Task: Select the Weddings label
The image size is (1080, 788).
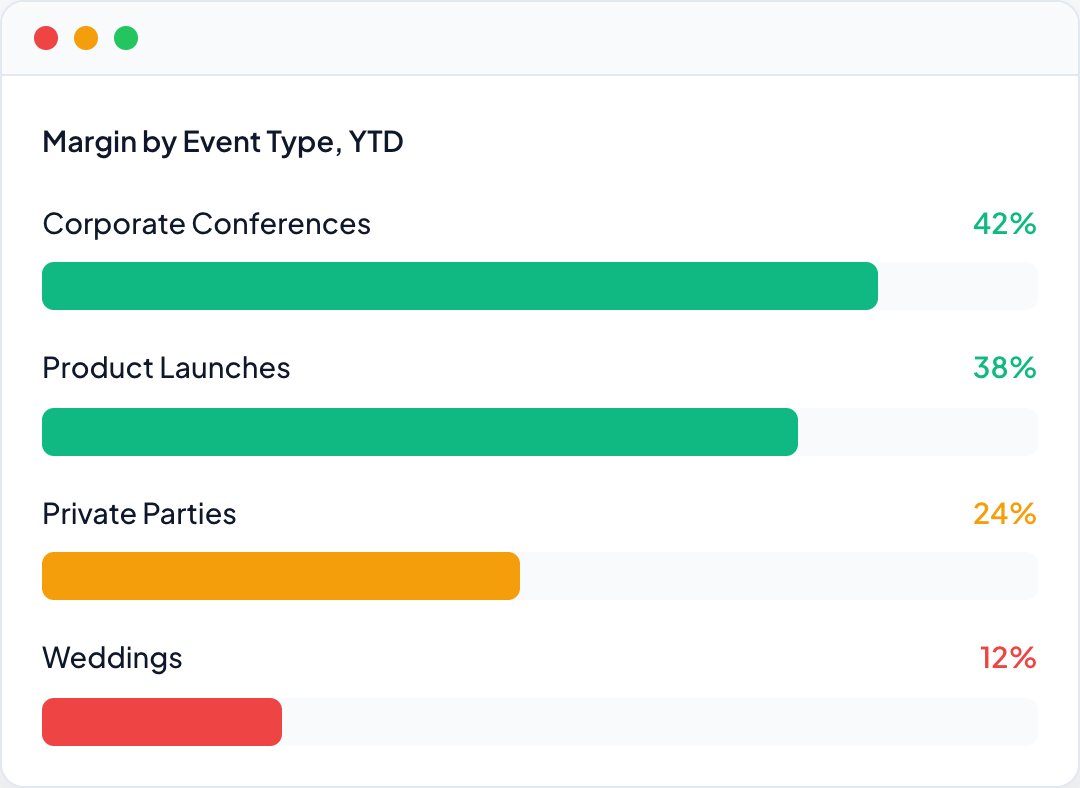Action: (x=112, y=658)
